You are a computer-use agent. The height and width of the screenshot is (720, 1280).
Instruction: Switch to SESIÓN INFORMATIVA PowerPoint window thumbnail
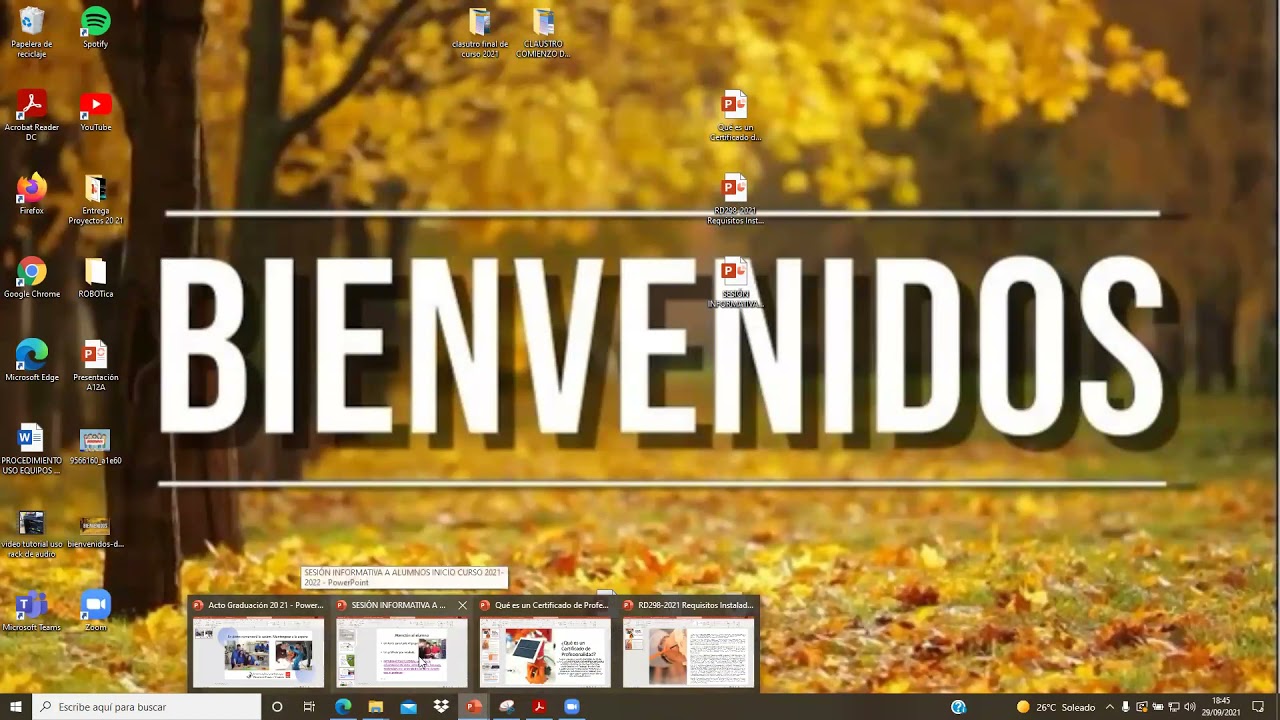point(401,642)
